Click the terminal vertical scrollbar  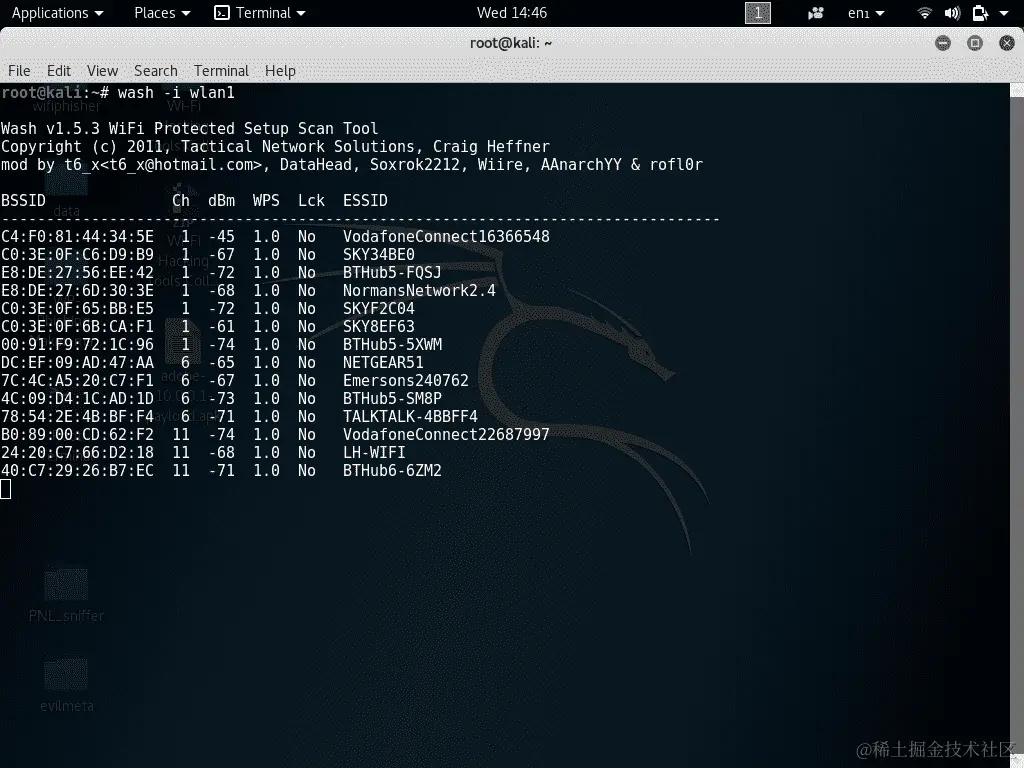click(1017, 424)
